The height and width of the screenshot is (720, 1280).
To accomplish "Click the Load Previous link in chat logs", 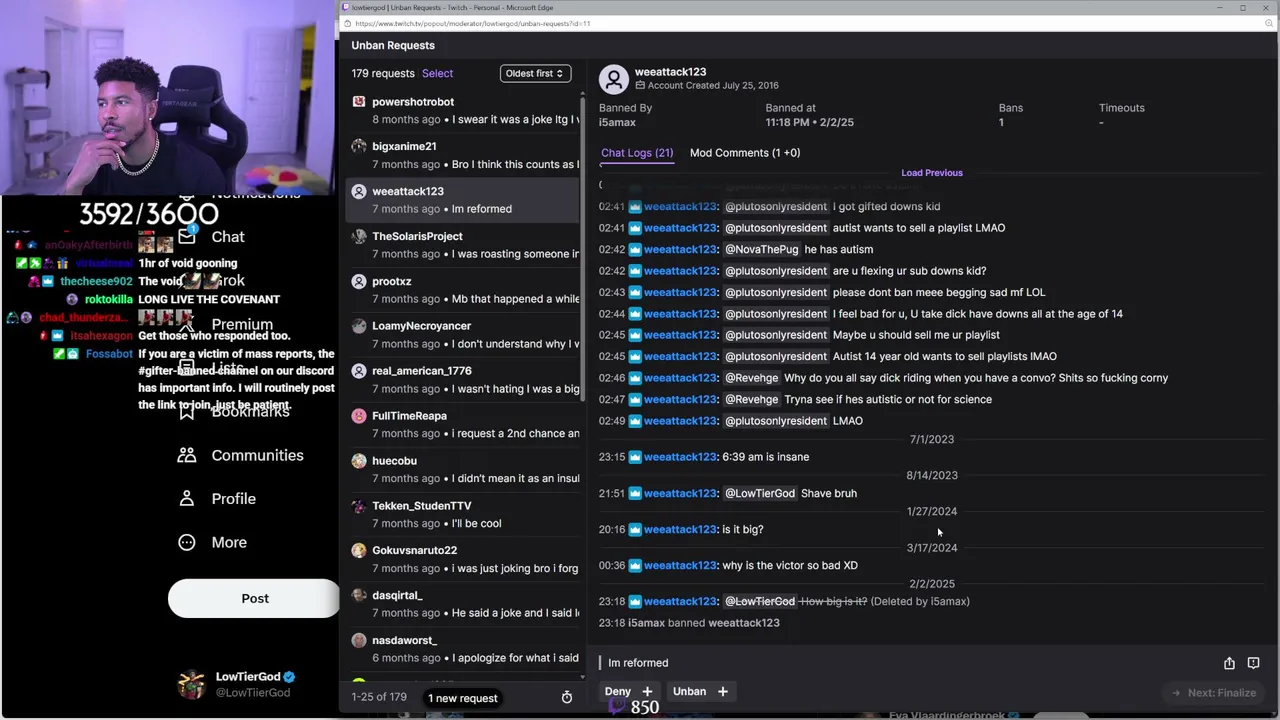I will click(x=932, y=173).
